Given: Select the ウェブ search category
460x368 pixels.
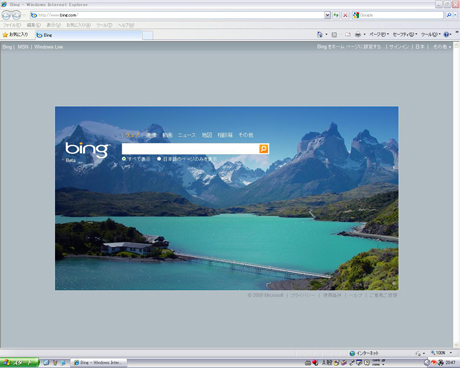Looking at the screenshot, I should point(132,135).
